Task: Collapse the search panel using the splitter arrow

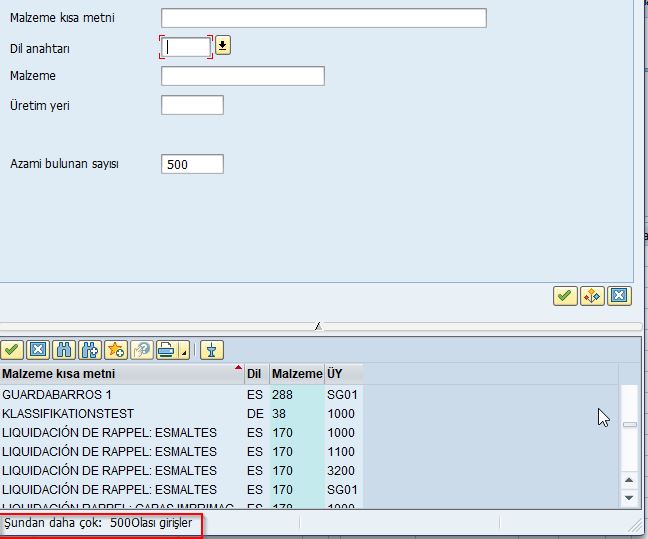Action: click(318, 326)
